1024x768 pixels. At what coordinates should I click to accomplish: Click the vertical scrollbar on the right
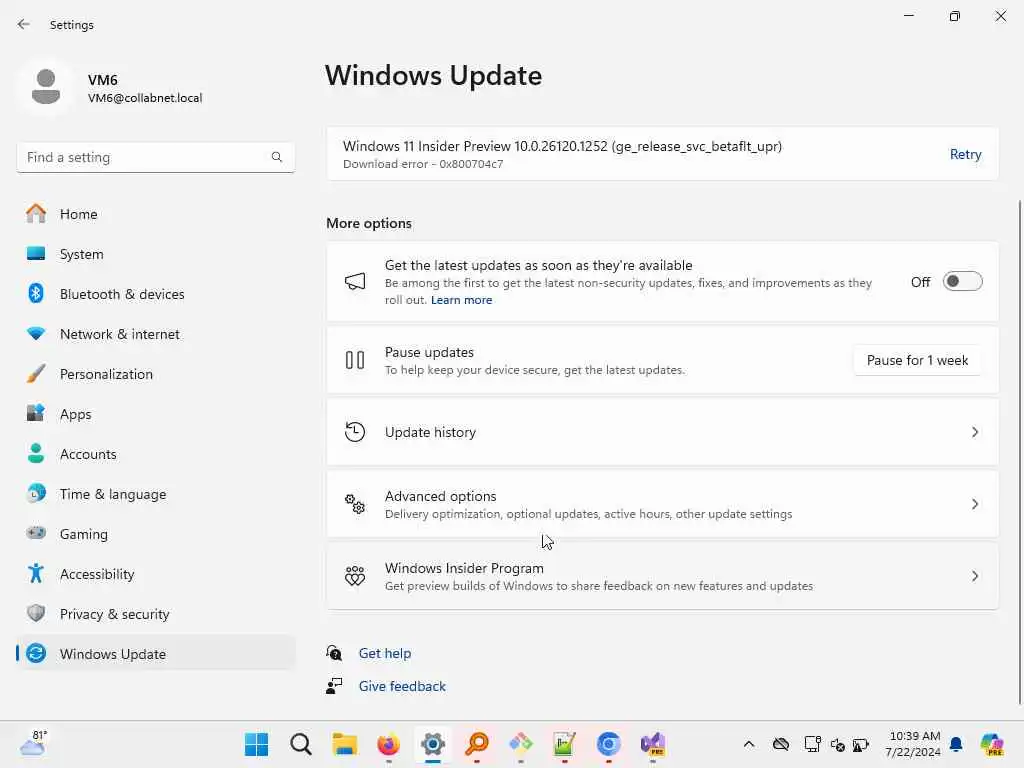pos(1019,451)
